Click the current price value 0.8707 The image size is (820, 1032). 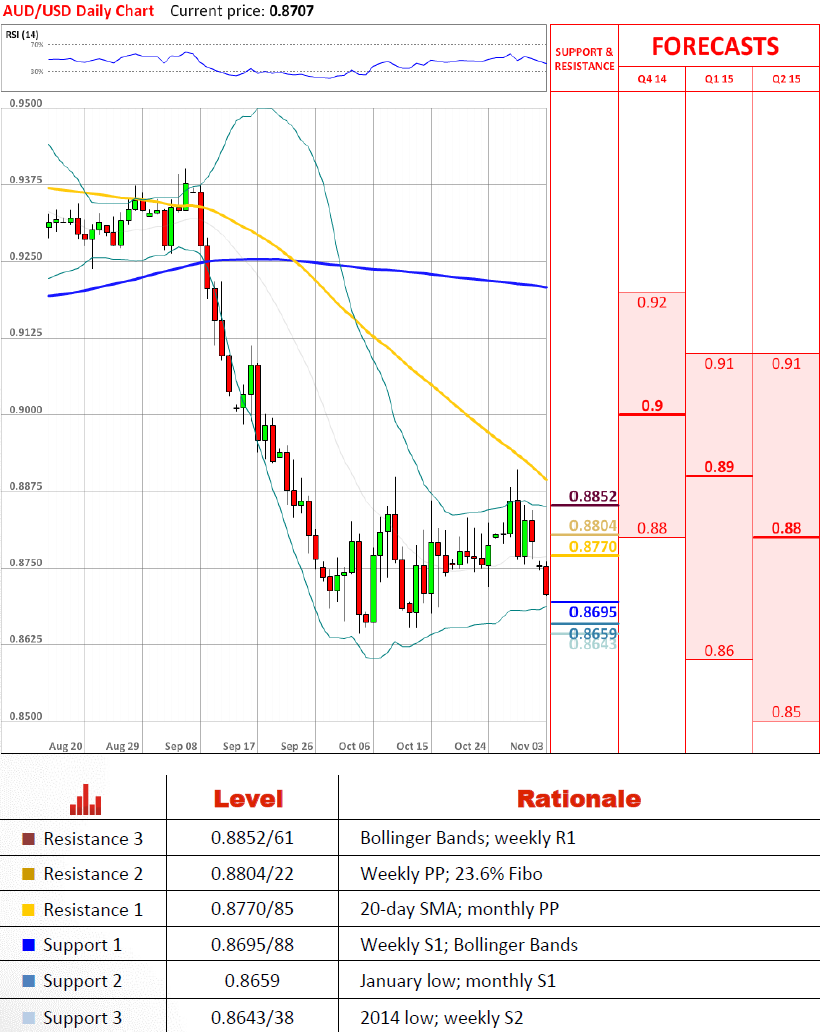pyautogui.click(x=292, y=11)
